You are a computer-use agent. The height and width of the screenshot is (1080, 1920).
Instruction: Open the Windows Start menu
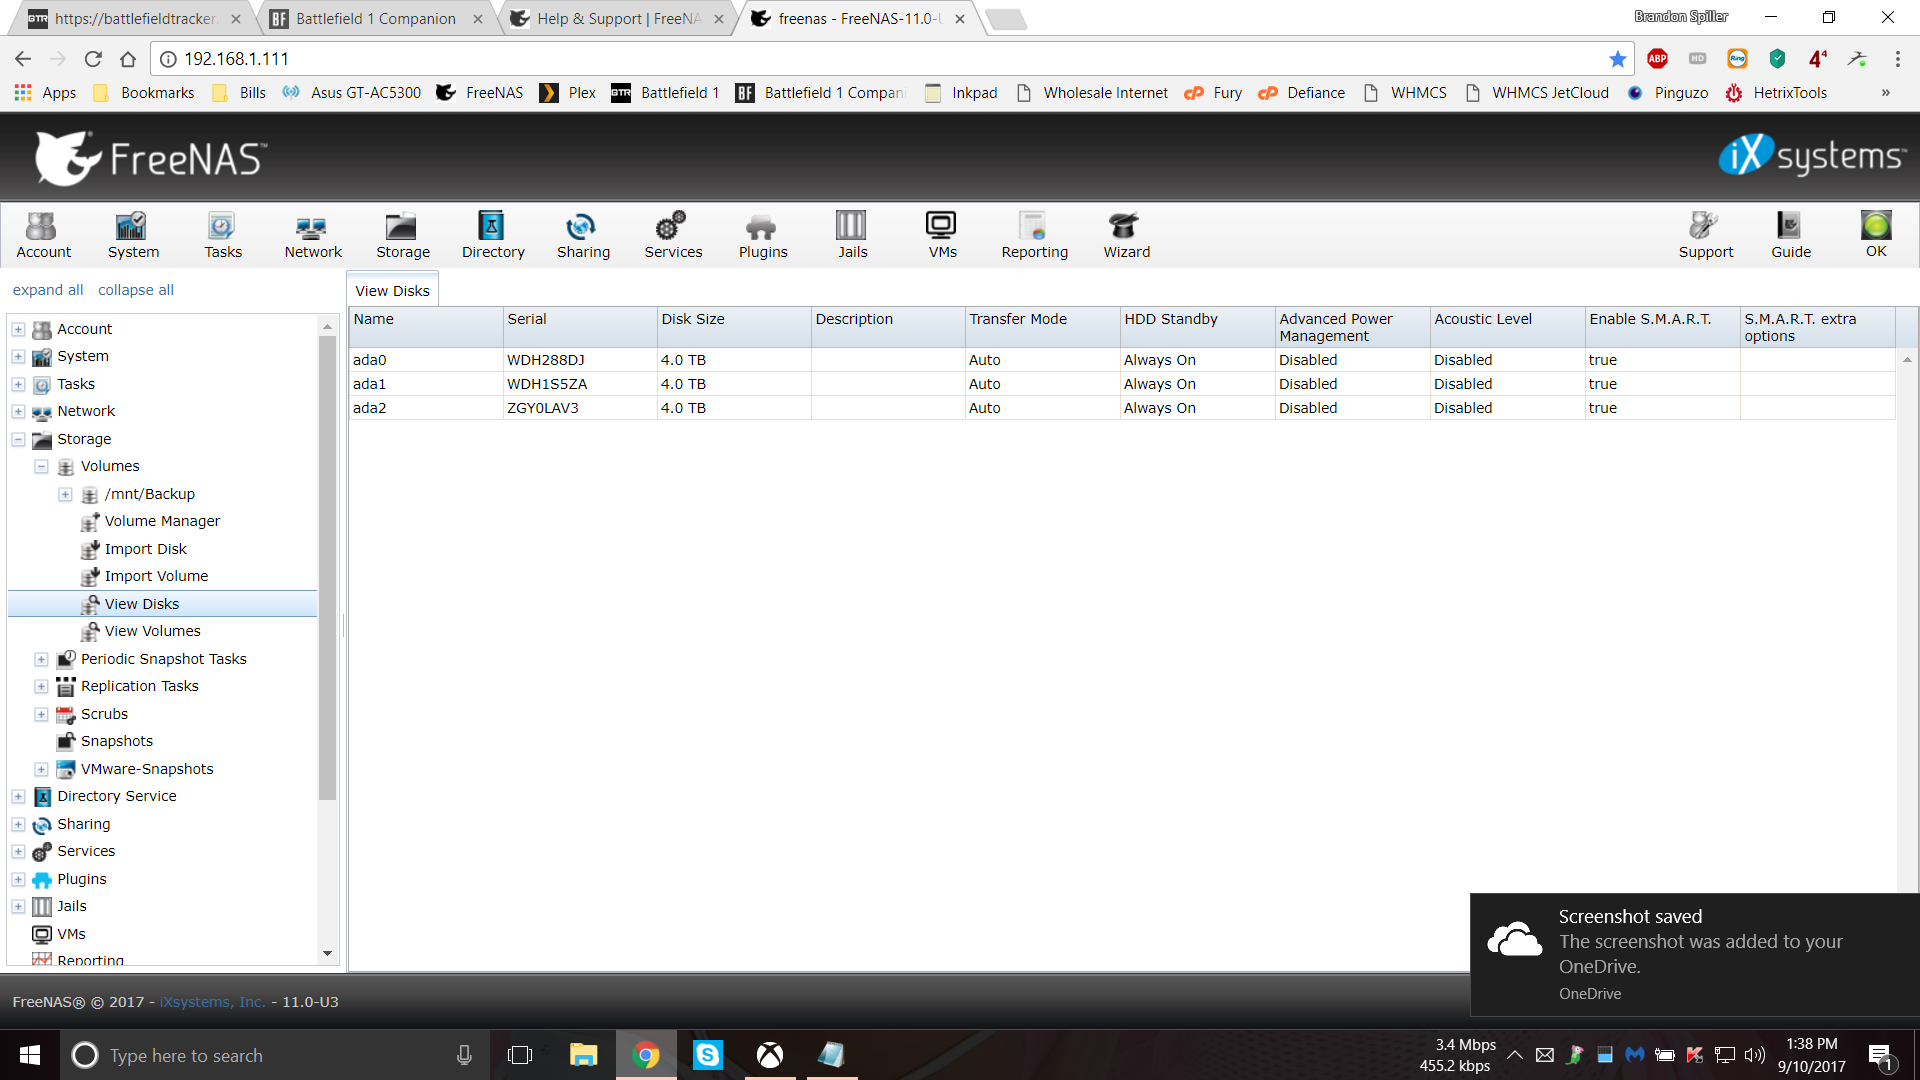click(30, 1055)
